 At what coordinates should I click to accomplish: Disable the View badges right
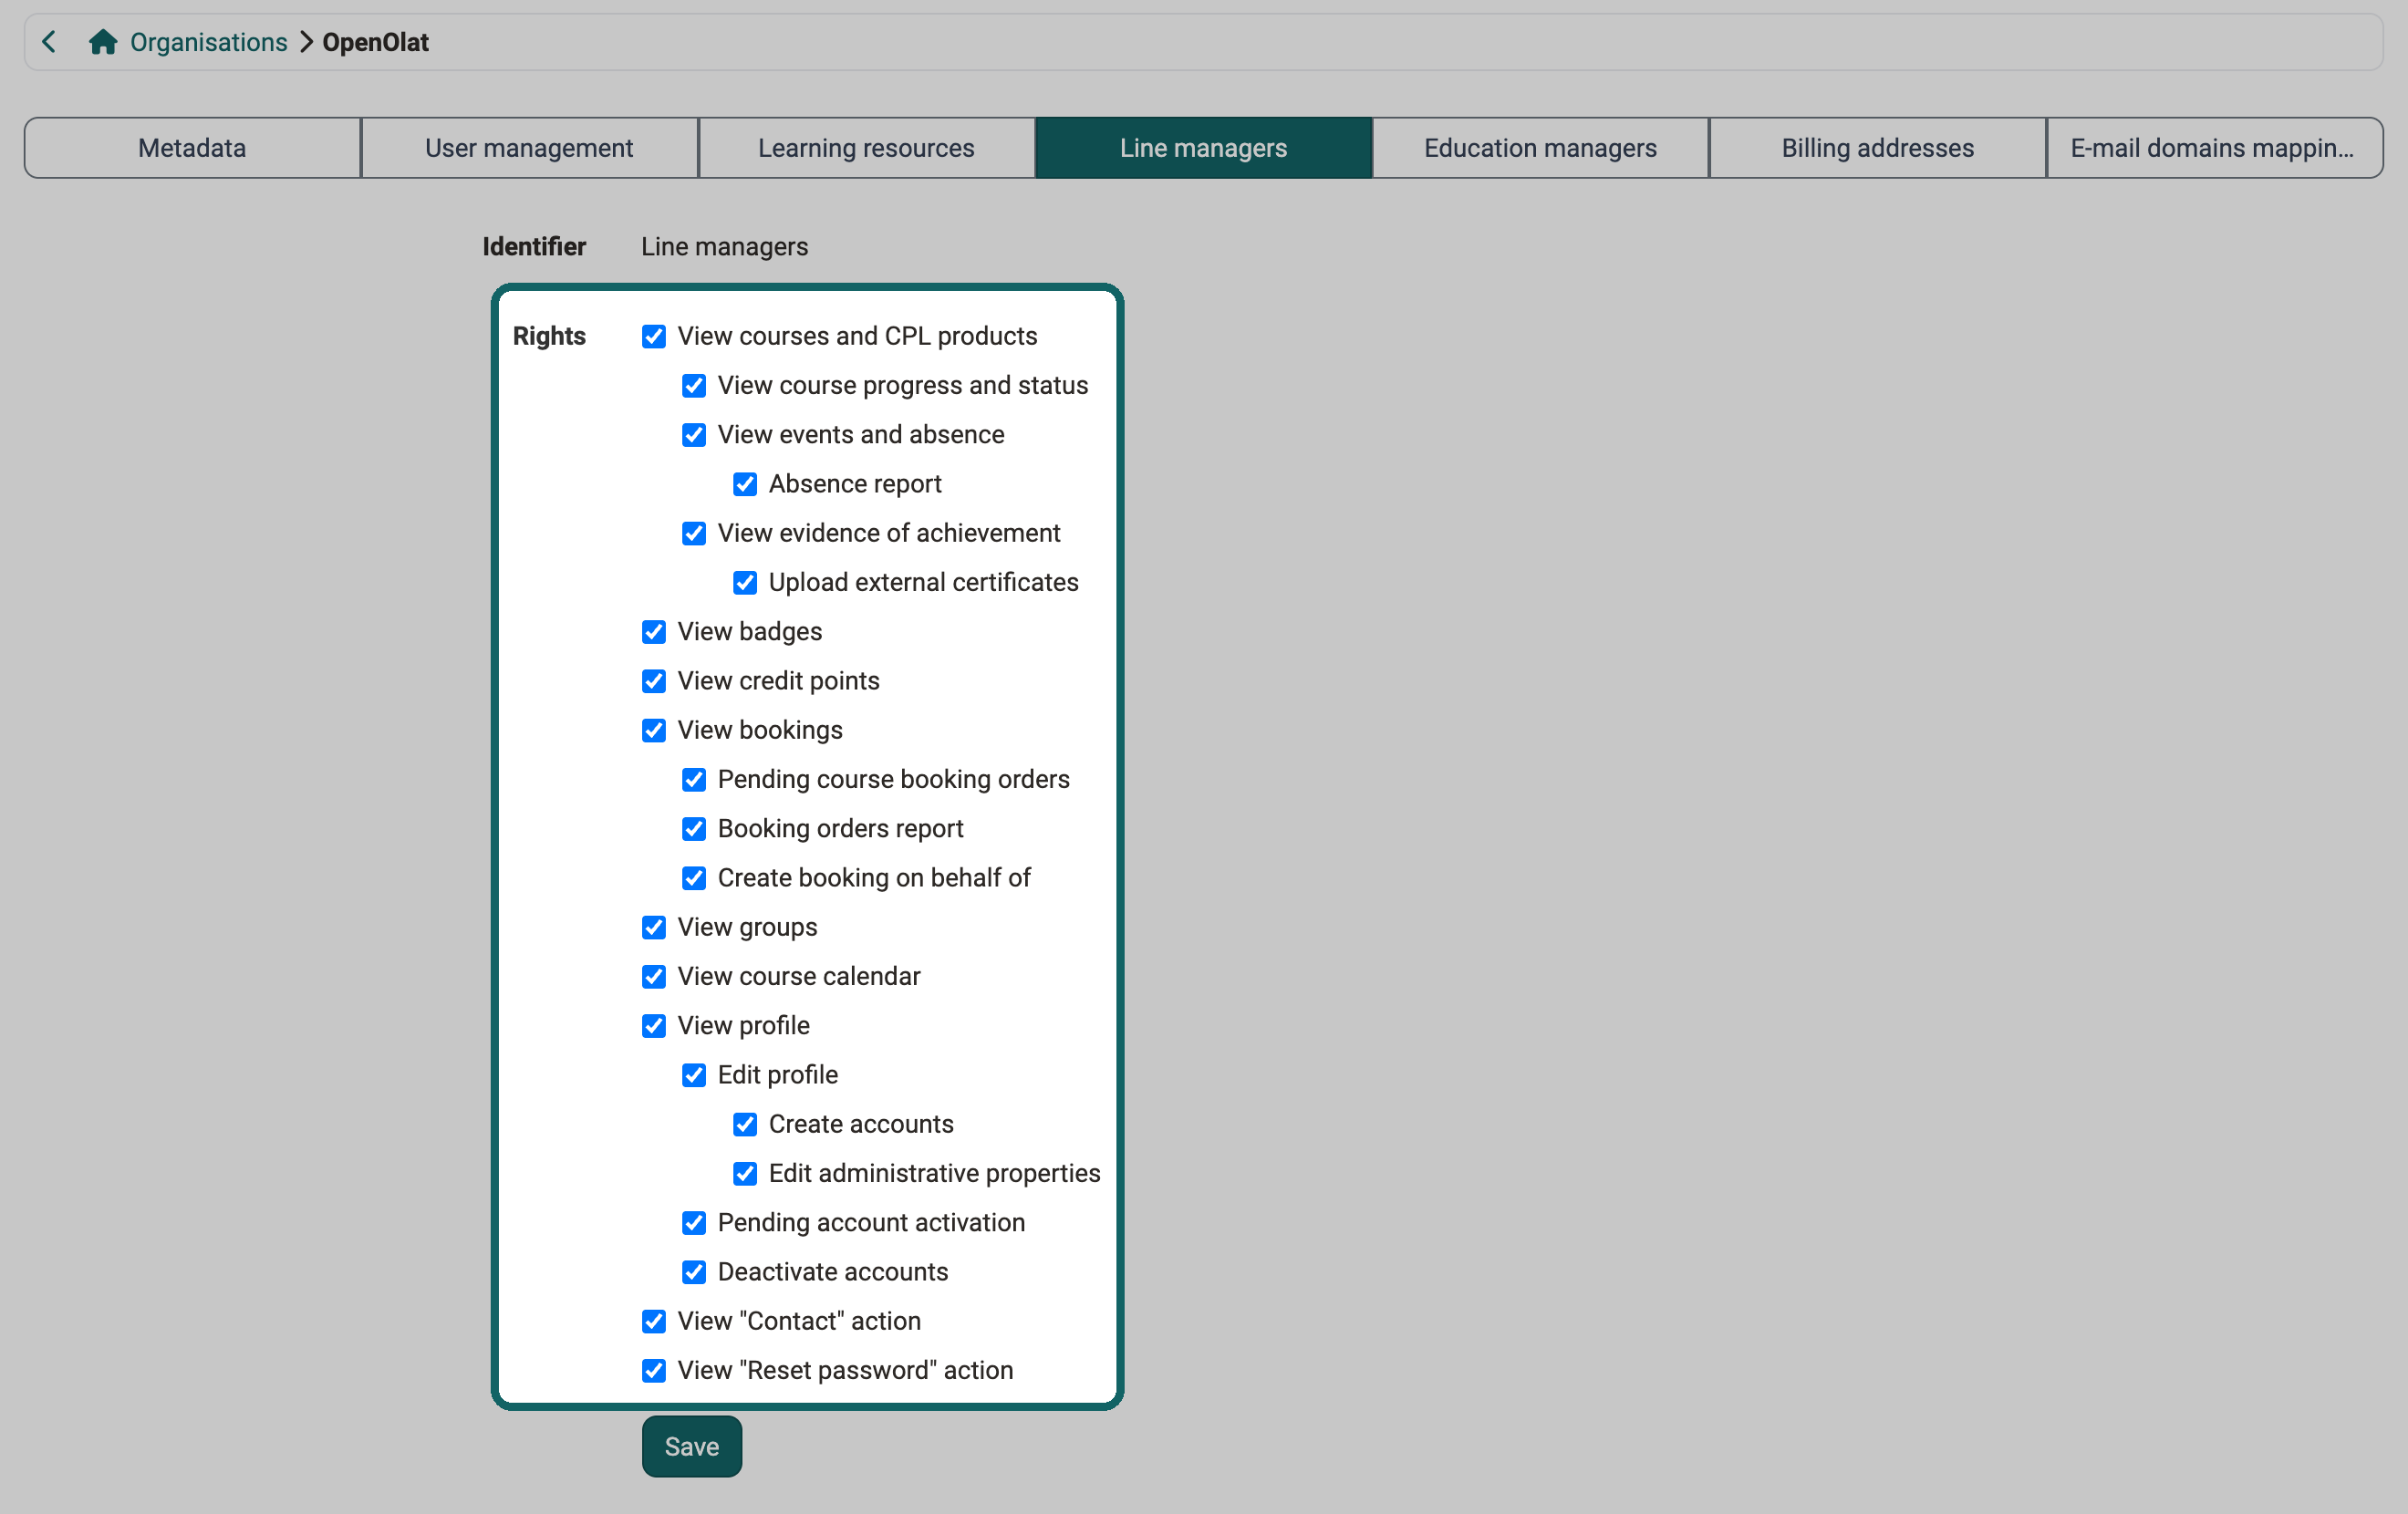coord(654,632)
